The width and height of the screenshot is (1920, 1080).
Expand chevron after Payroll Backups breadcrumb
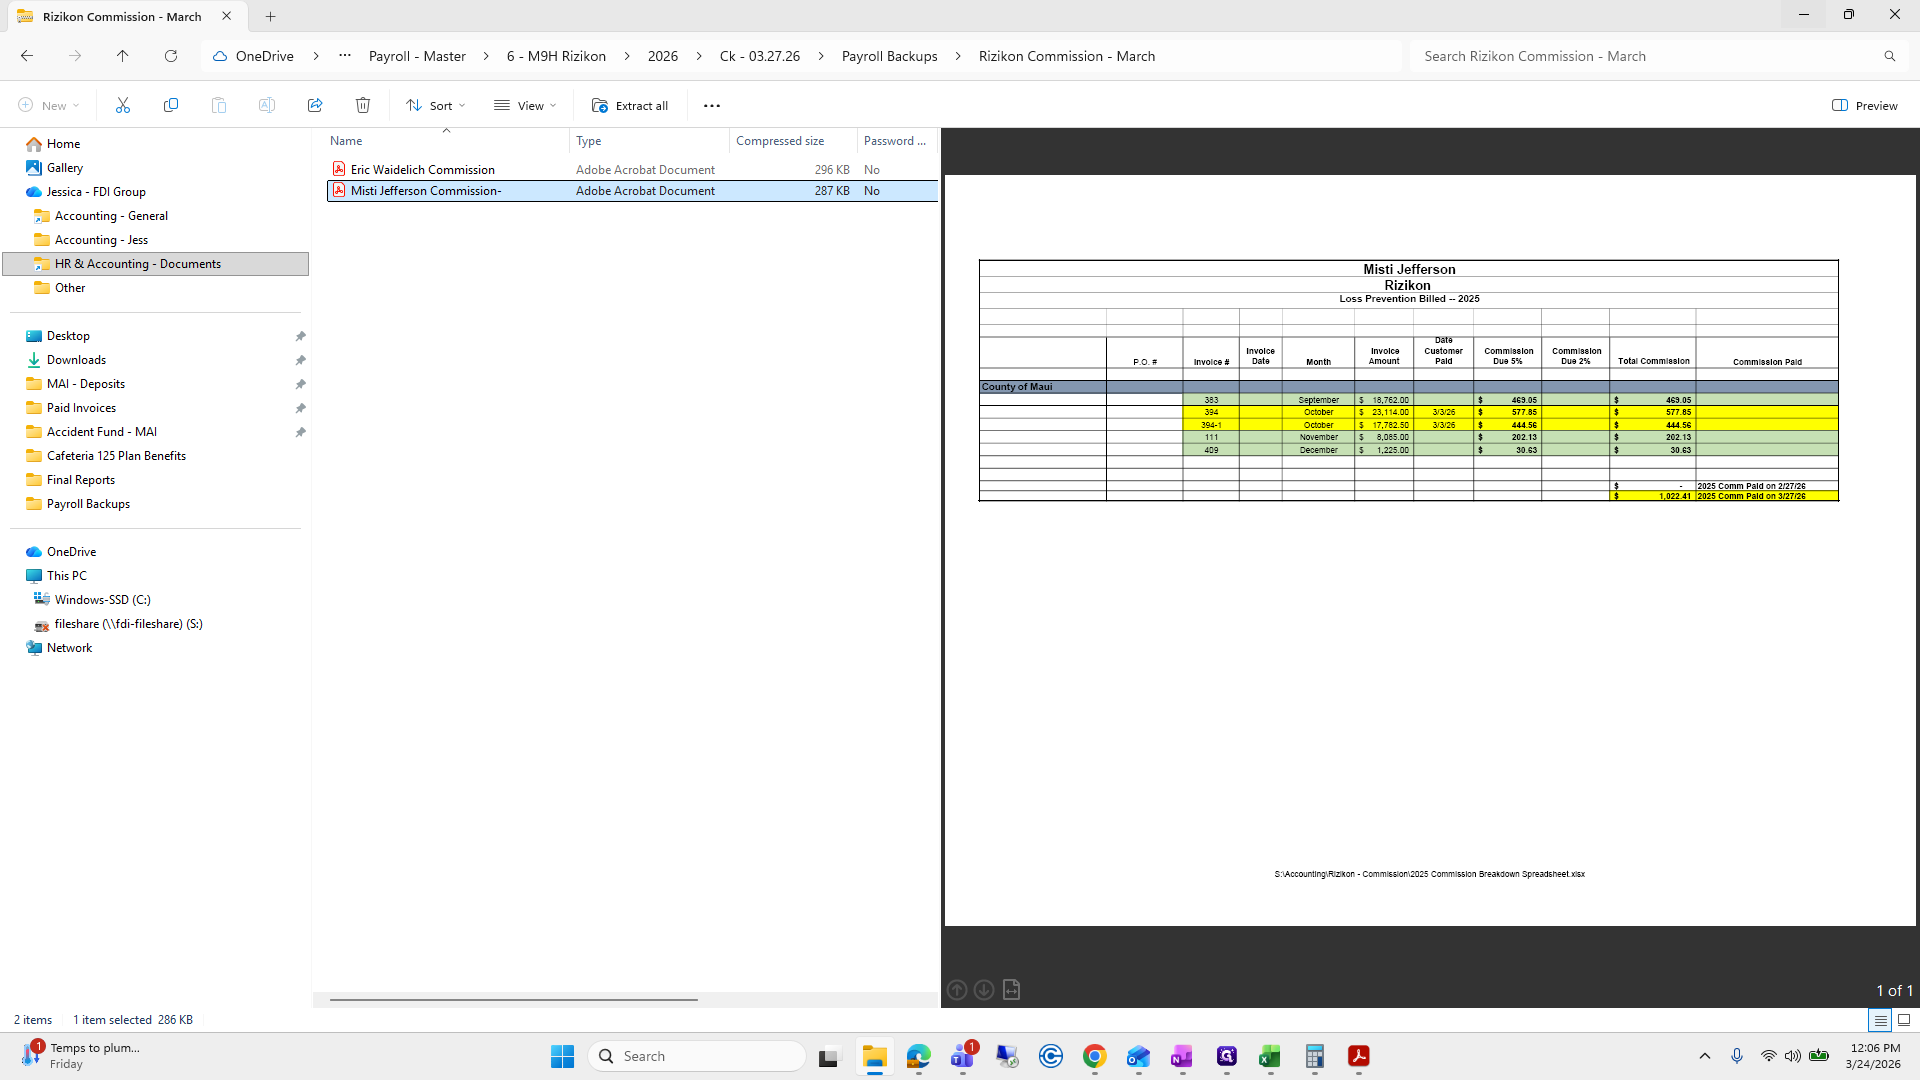tap(958, 56)
